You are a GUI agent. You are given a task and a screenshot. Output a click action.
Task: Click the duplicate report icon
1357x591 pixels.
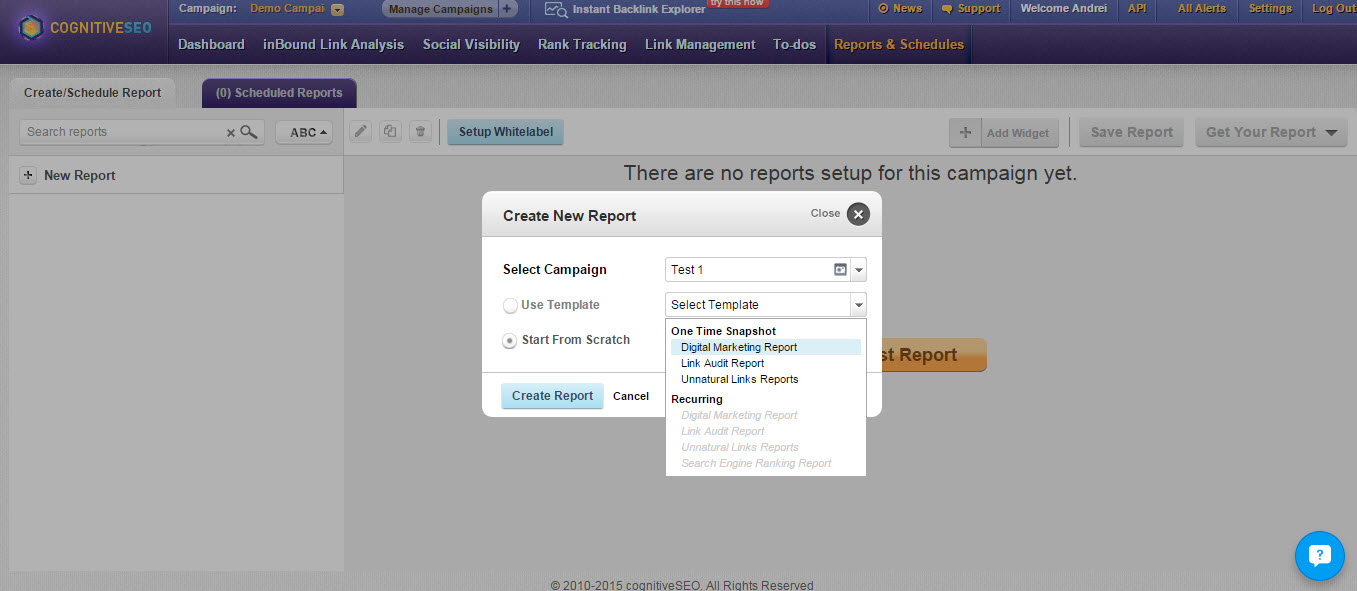[390, 132]
